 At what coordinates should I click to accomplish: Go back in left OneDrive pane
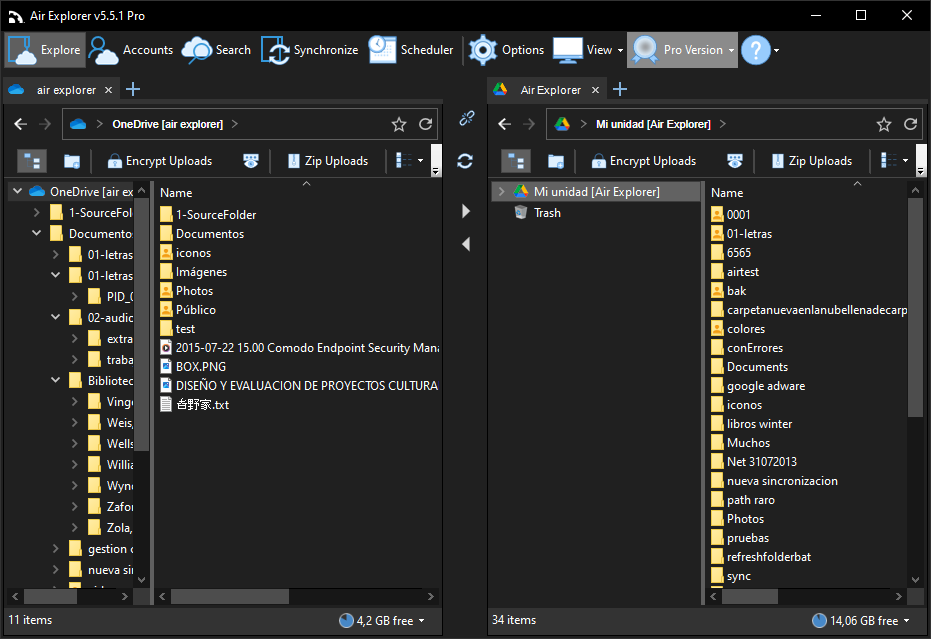(x=21, y=124)
